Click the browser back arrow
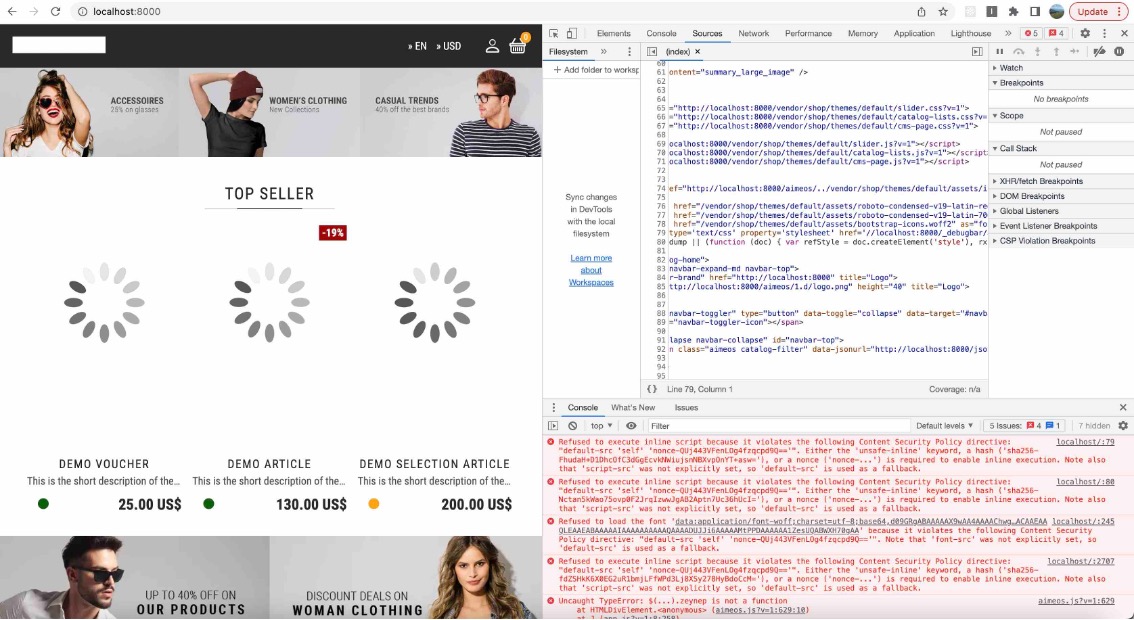Screen dimensions: 1134x620 coord(12,12)
